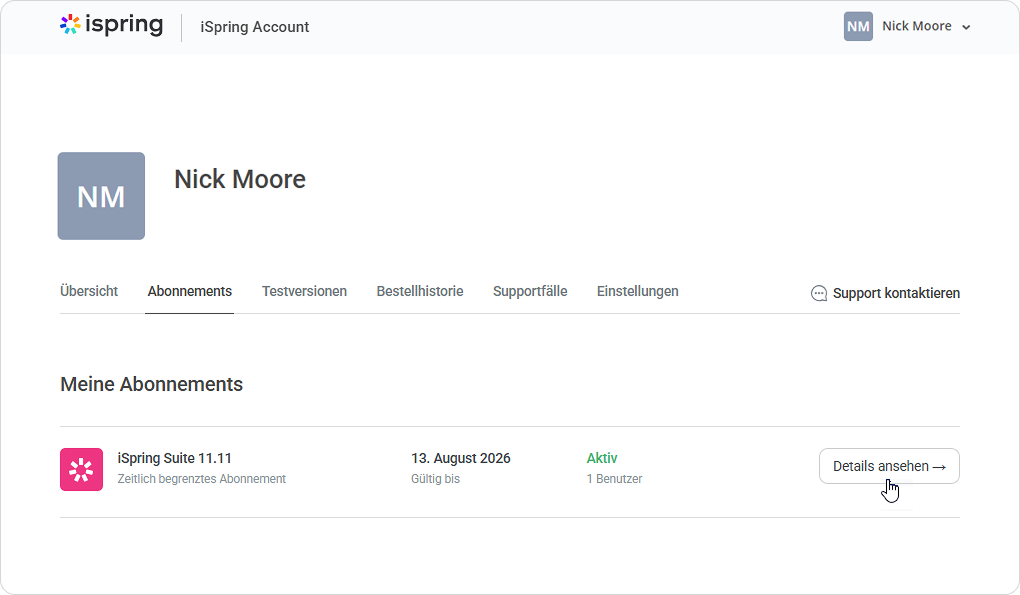The width and height of the screenshot is (1020, 595).
Task: Click the NM avatar in top bar
Action: point(858,27)
